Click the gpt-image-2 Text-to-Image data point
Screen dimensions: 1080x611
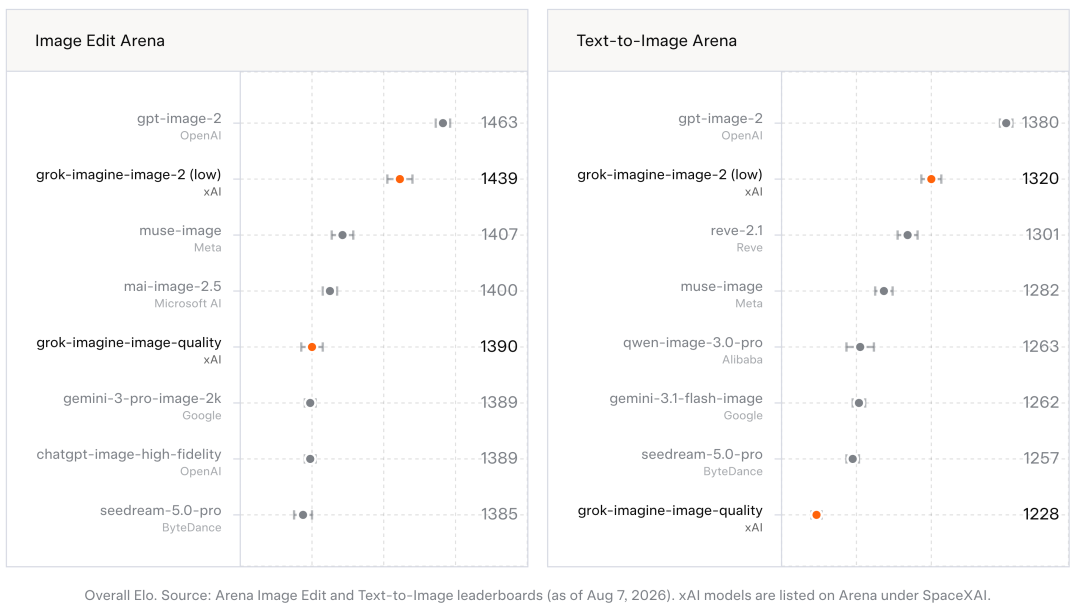pyautogui.click(x=1006, y=123)
